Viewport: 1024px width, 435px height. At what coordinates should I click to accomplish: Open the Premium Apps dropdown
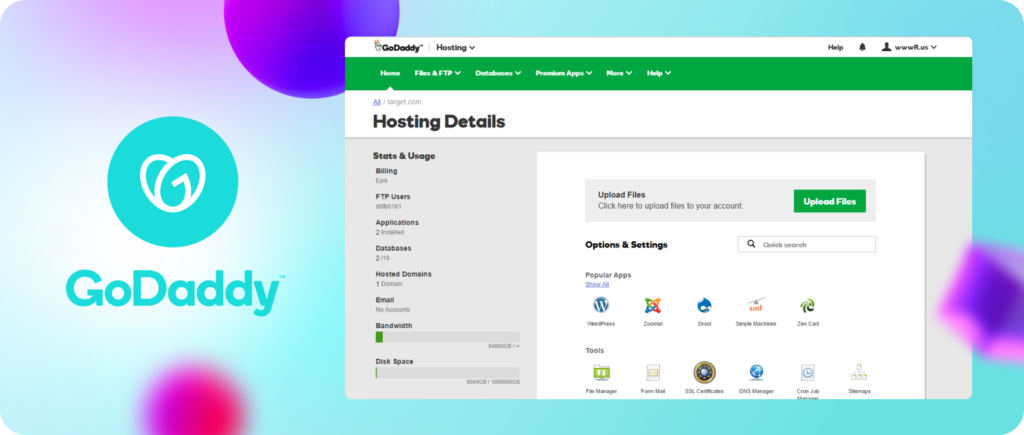pyautogui.click(x=564, y=73)
